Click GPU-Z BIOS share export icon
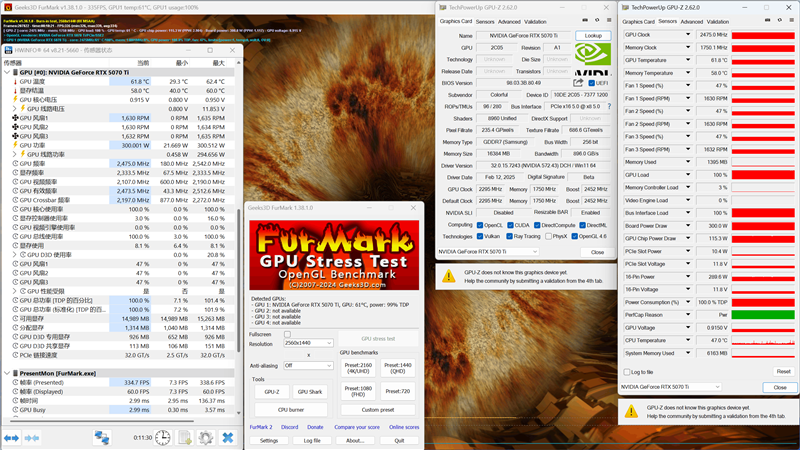The width and height of the screenshot is (800, 450). 578,83
